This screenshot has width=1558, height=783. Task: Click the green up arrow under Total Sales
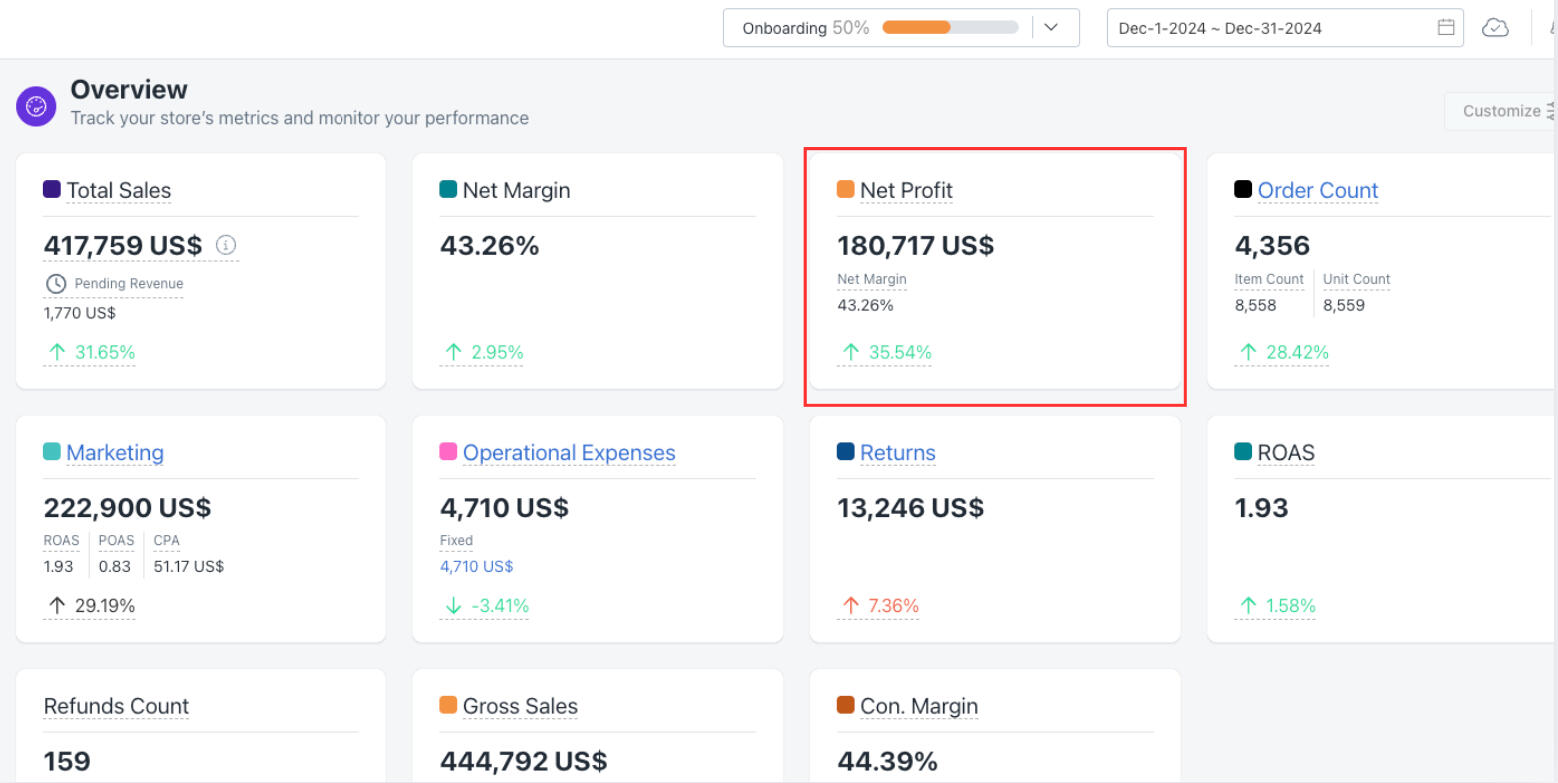[x=57, y=352]
